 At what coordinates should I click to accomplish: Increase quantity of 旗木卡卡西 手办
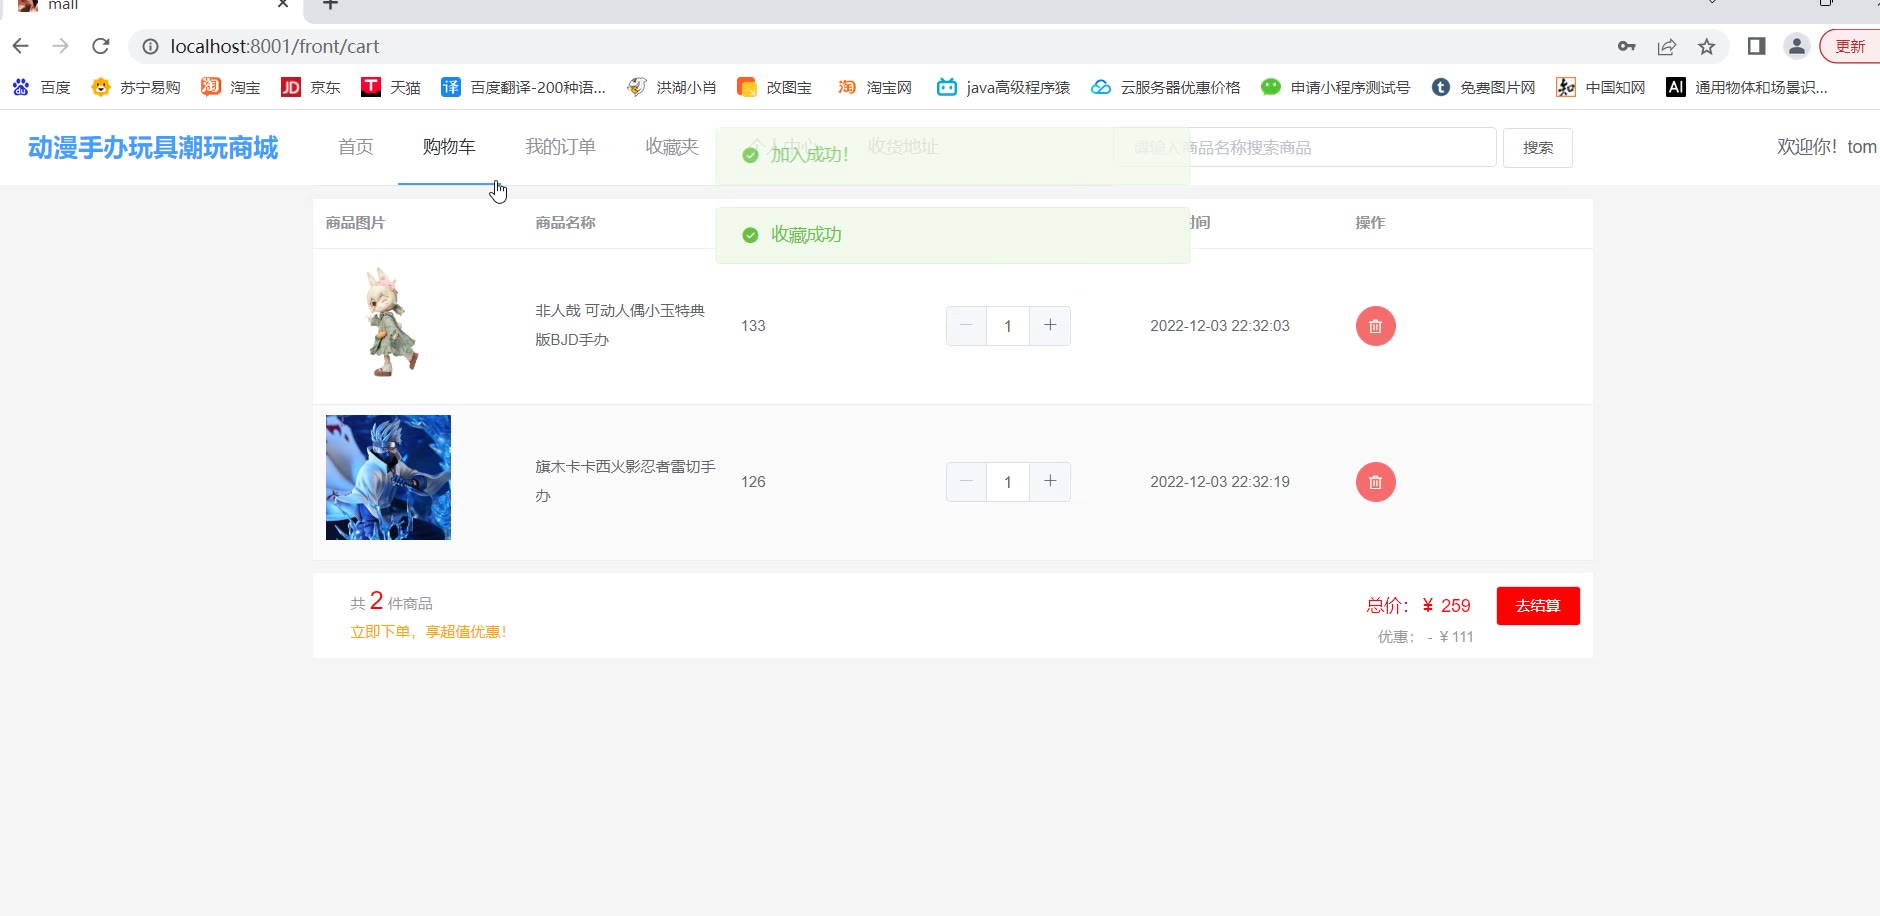1050,482
